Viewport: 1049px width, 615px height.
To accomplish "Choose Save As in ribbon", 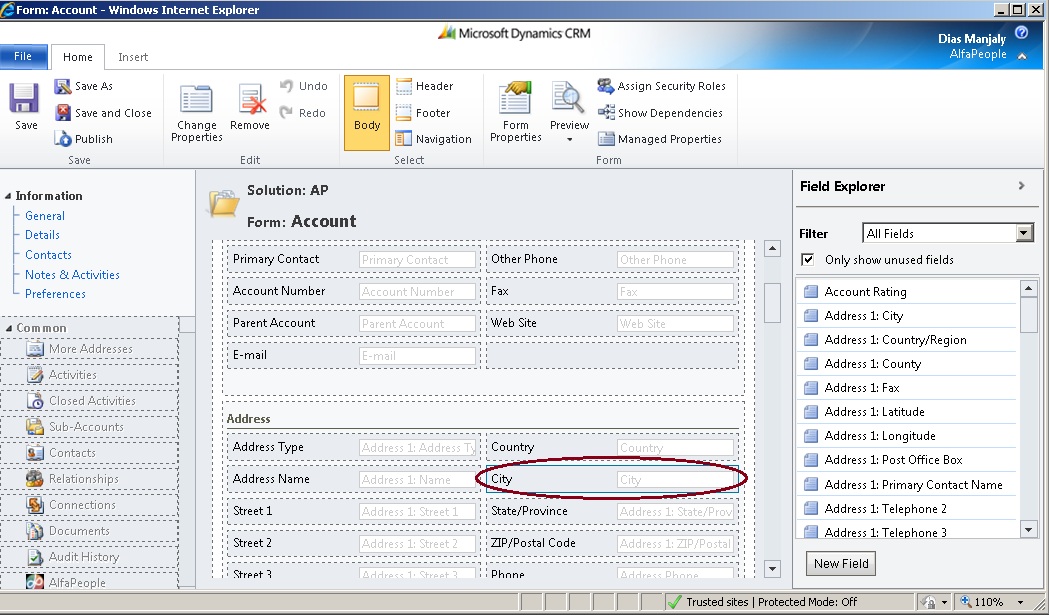I will click(84, 86).
